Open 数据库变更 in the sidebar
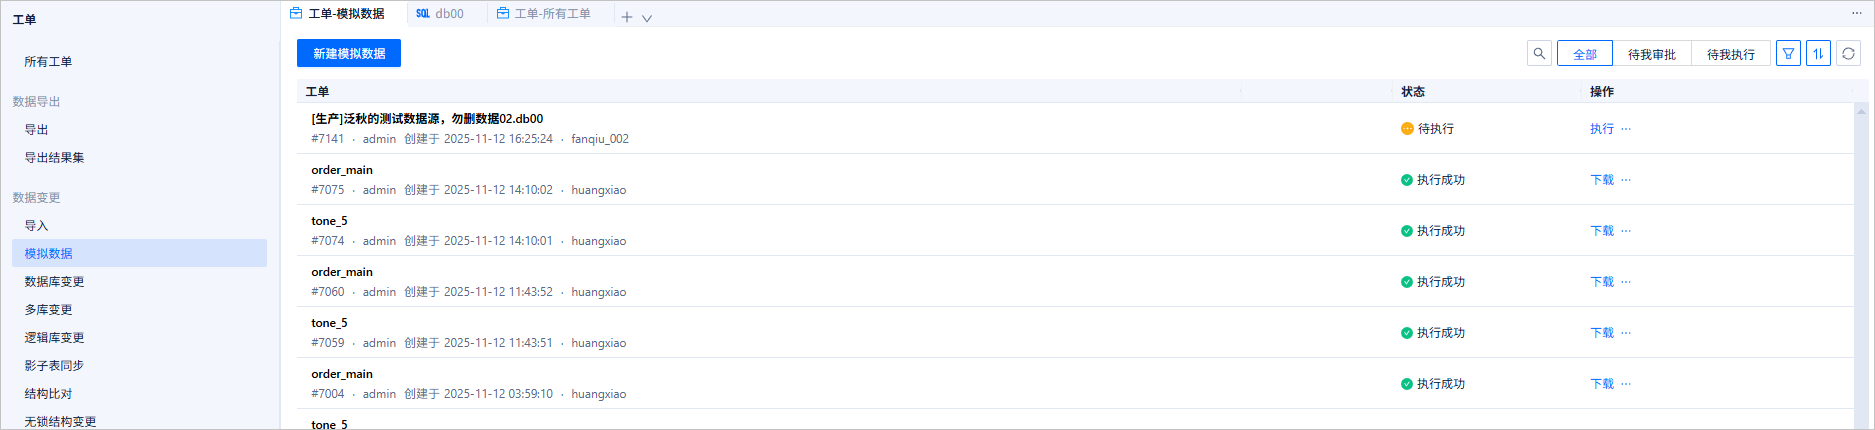1875x430 pixels. point(54,282)
